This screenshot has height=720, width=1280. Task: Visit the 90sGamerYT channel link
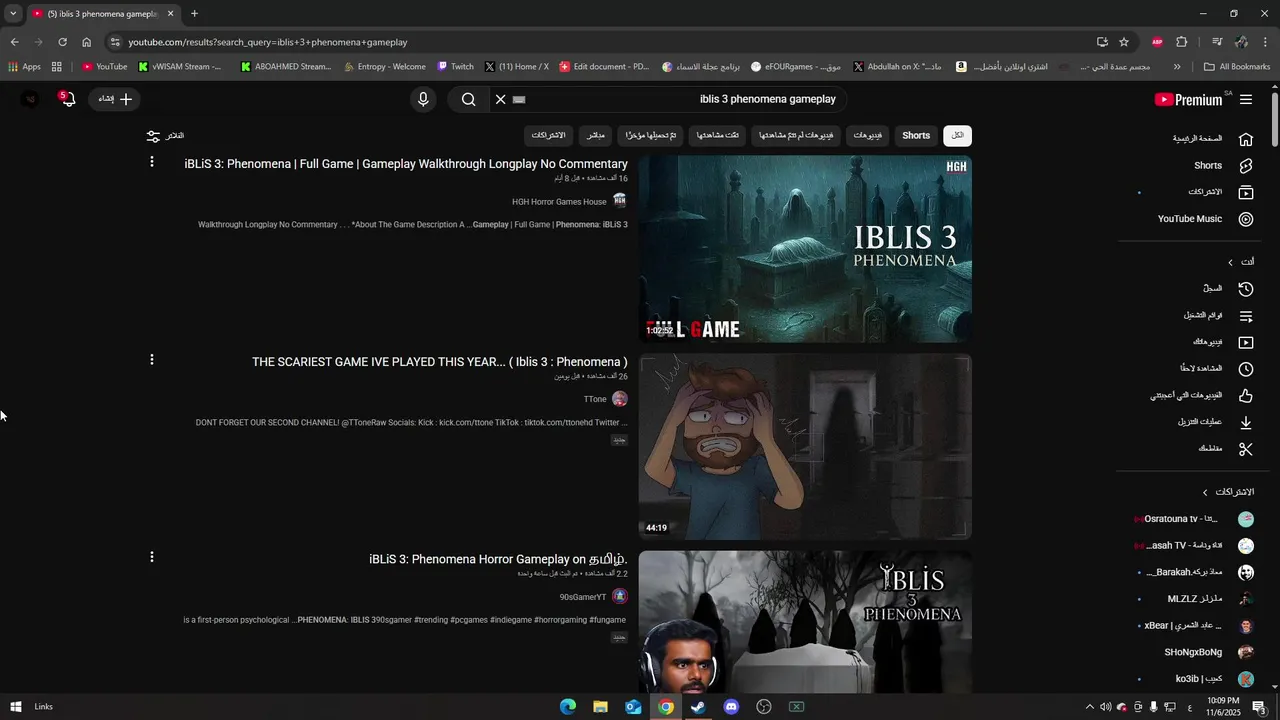coord(583,597)
